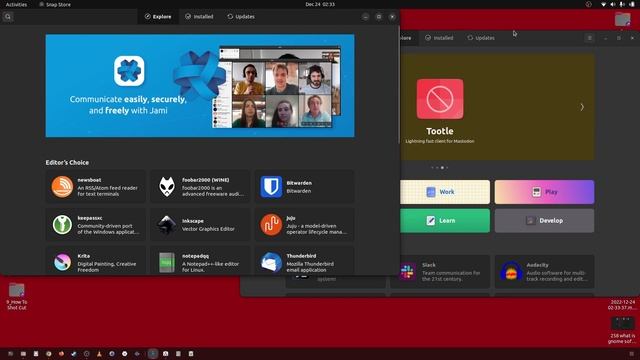Open the Develop category

point(544,220)
